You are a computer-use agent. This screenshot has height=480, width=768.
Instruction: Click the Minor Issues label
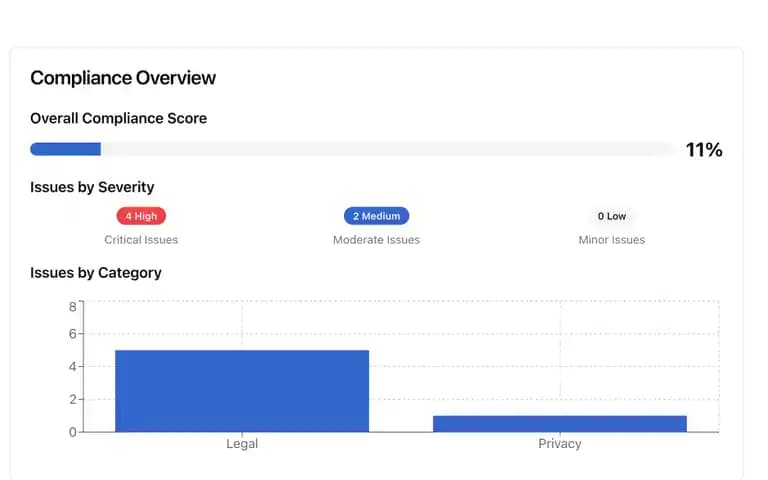pos(611,240)
